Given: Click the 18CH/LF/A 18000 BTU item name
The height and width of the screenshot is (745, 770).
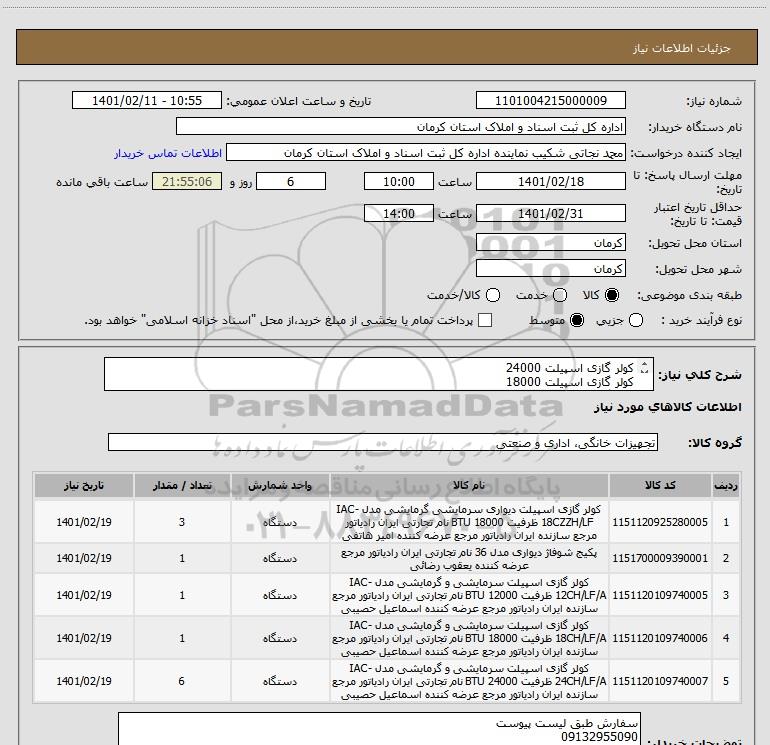Looking at the screenshot, I should click(x=469, y=638).
